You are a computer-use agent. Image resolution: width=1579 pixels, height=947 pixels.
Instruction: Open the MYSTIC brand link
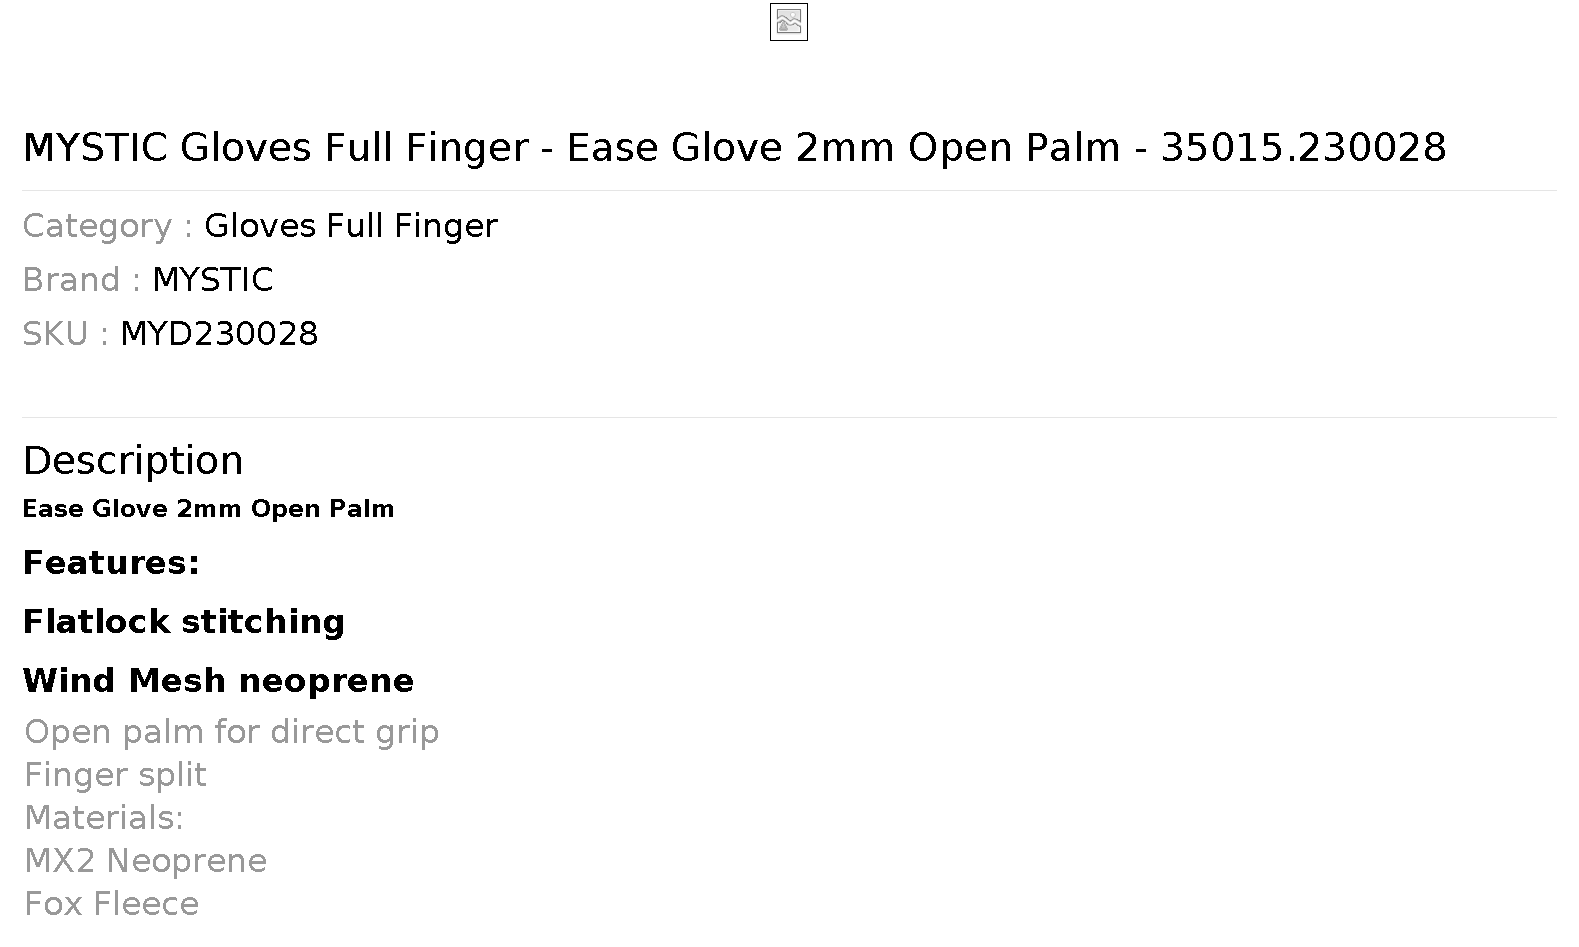point(212,280)
